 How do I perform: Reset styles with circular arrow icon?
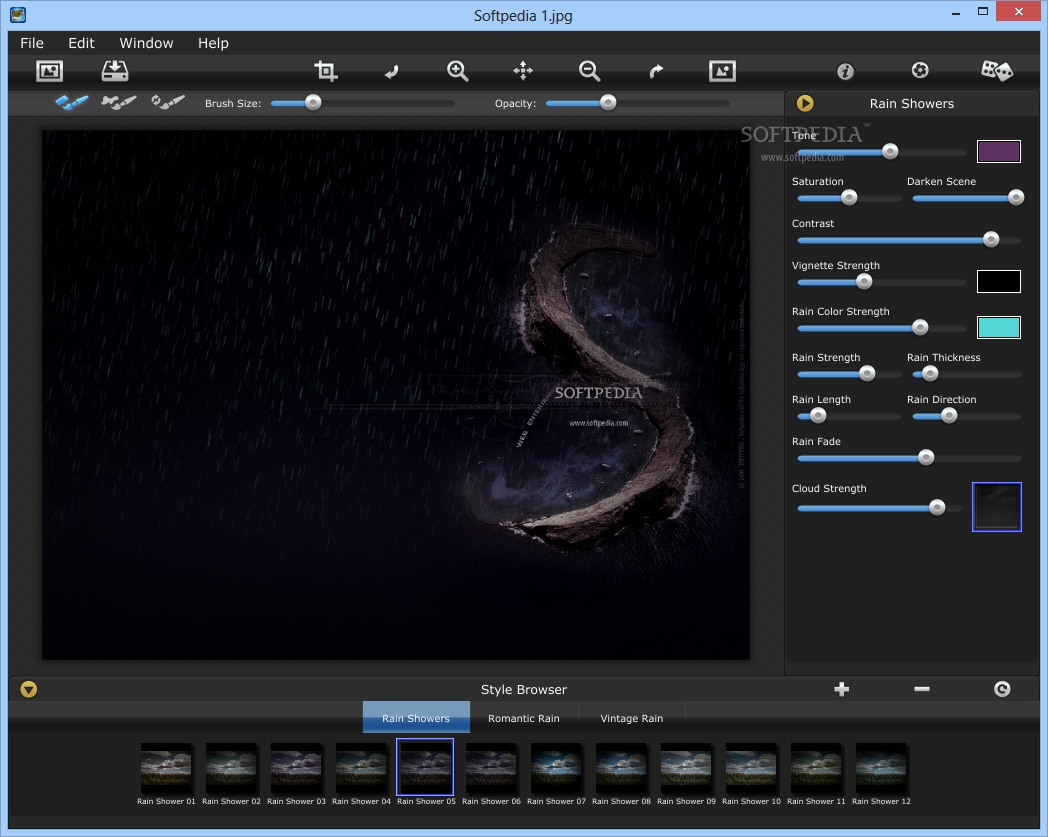click(1002, 689)
